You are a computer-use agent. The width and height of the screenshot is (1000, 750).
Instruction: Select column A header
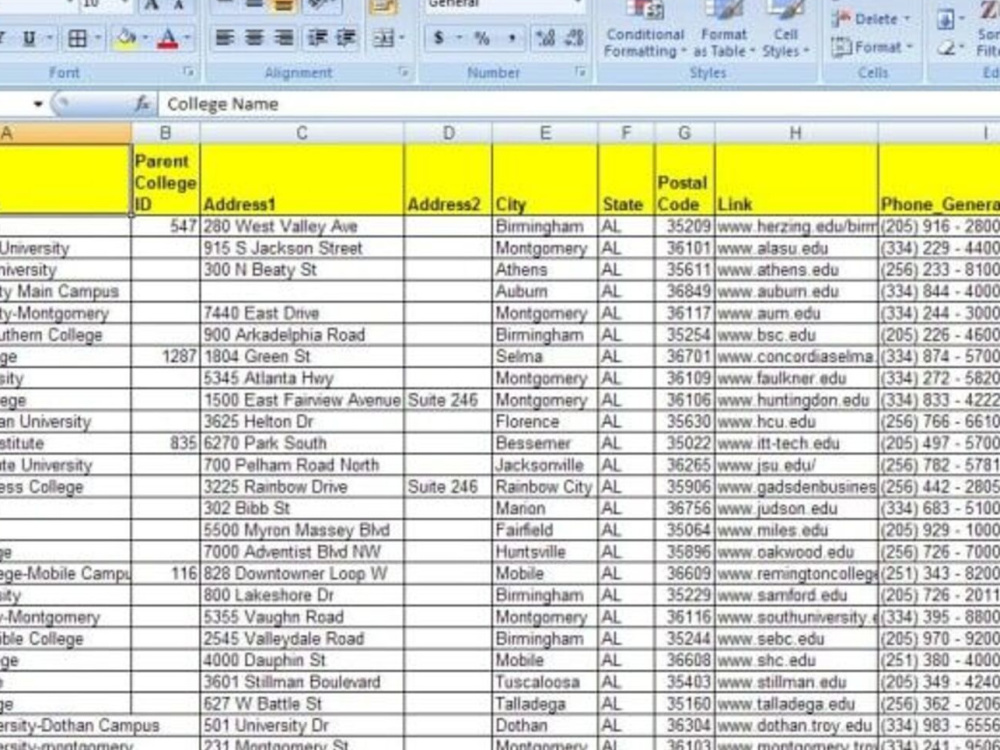pos(66,133)
